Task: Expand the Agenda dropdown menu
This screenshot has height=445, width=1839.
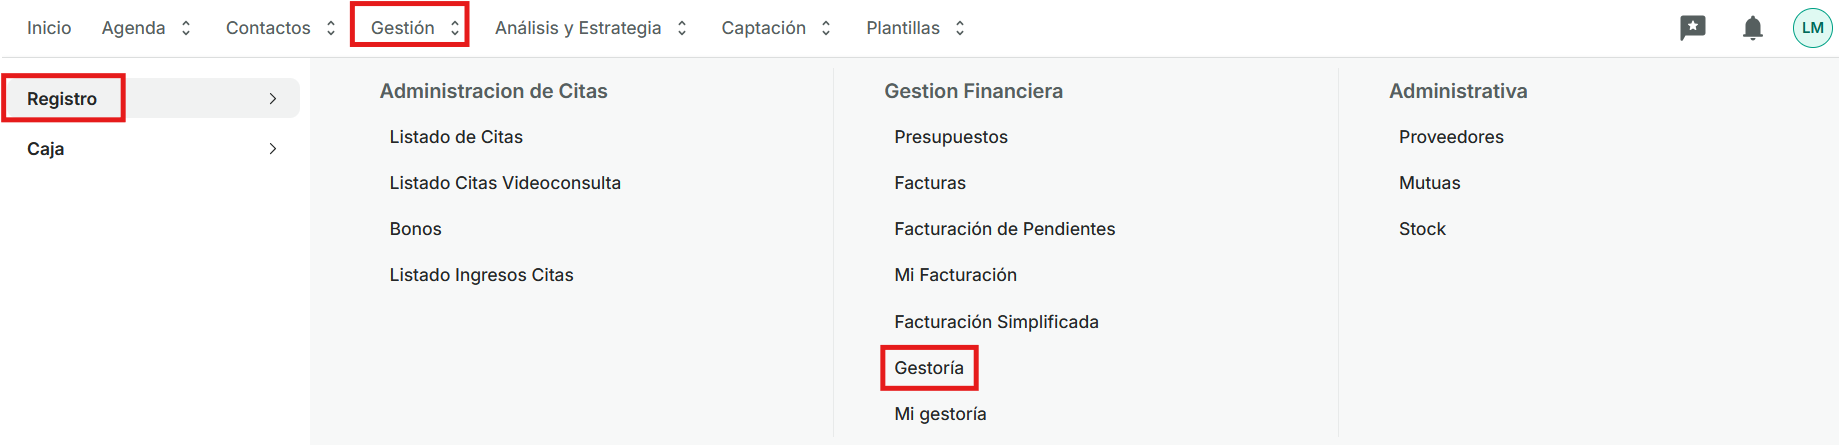Action: [x=146, y=28]
